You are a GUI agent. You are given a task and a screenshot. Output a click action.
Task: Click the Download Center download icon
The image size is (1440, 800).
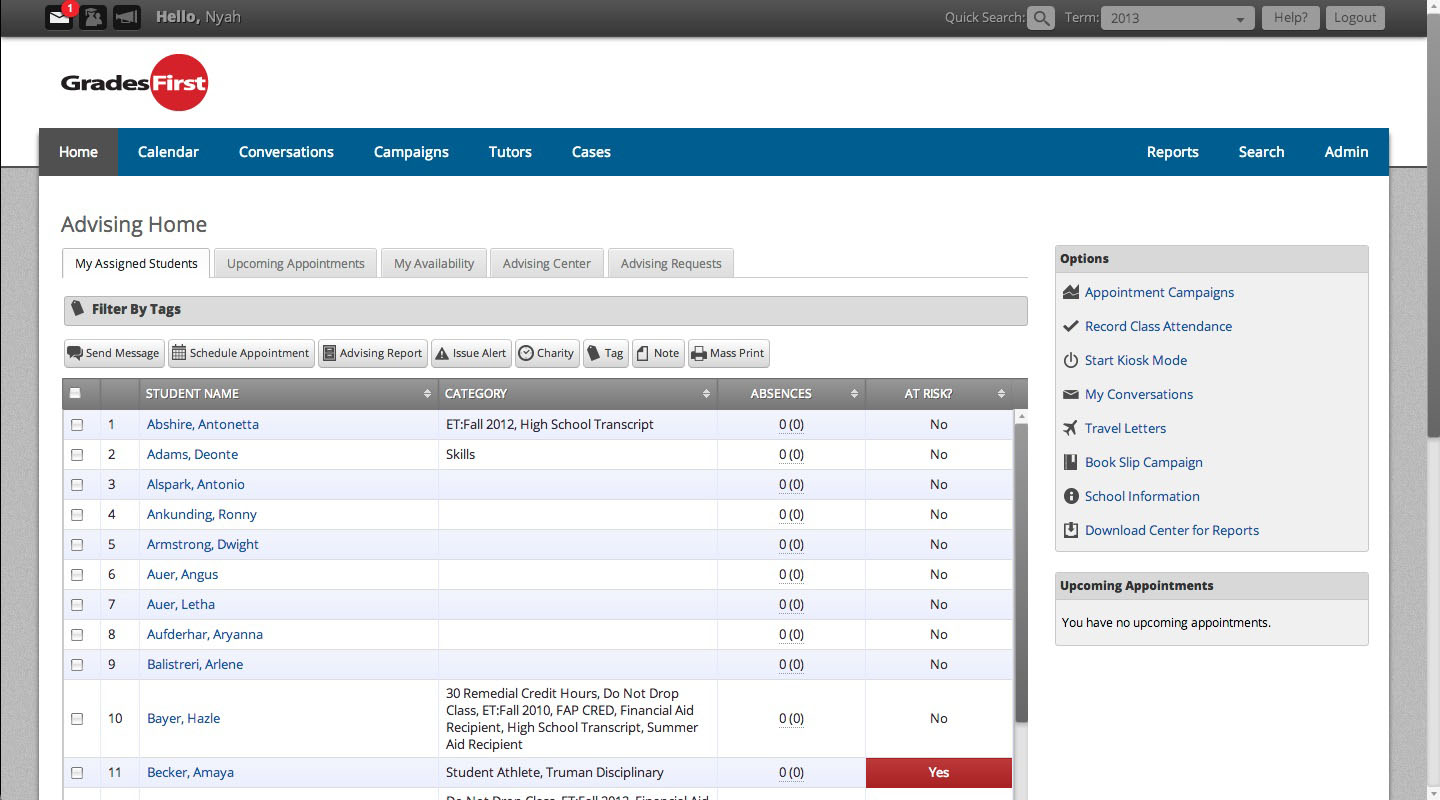(1070, 530)
